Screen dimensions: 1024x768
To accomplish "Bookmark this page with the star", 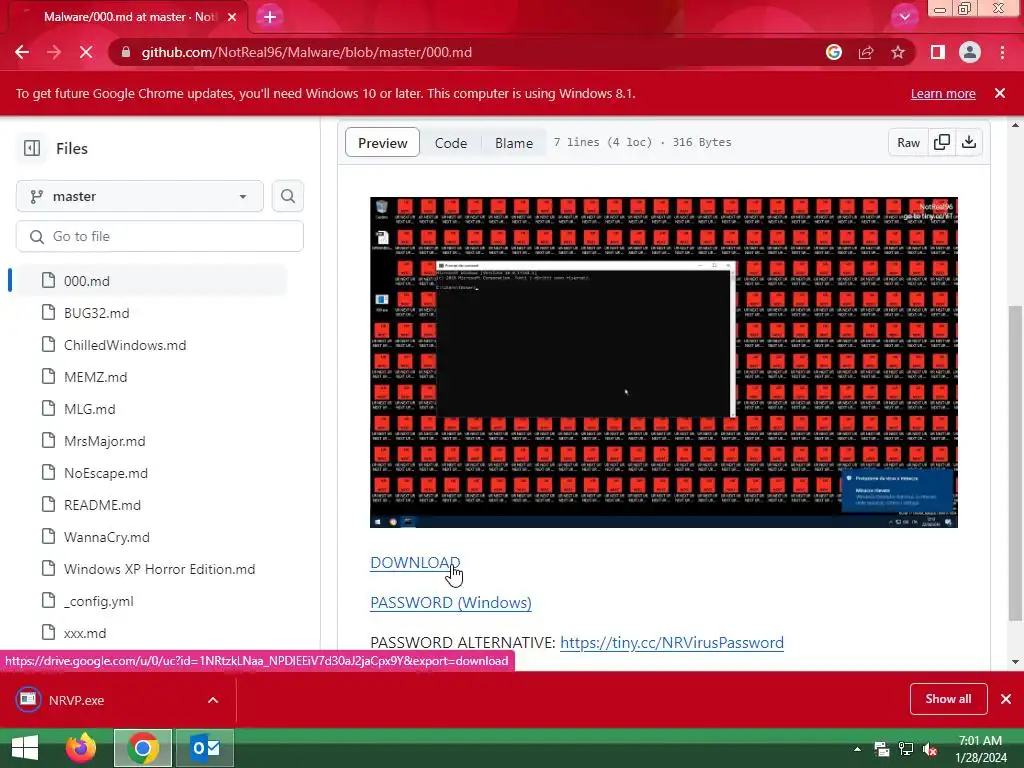I will pos(898,52).
